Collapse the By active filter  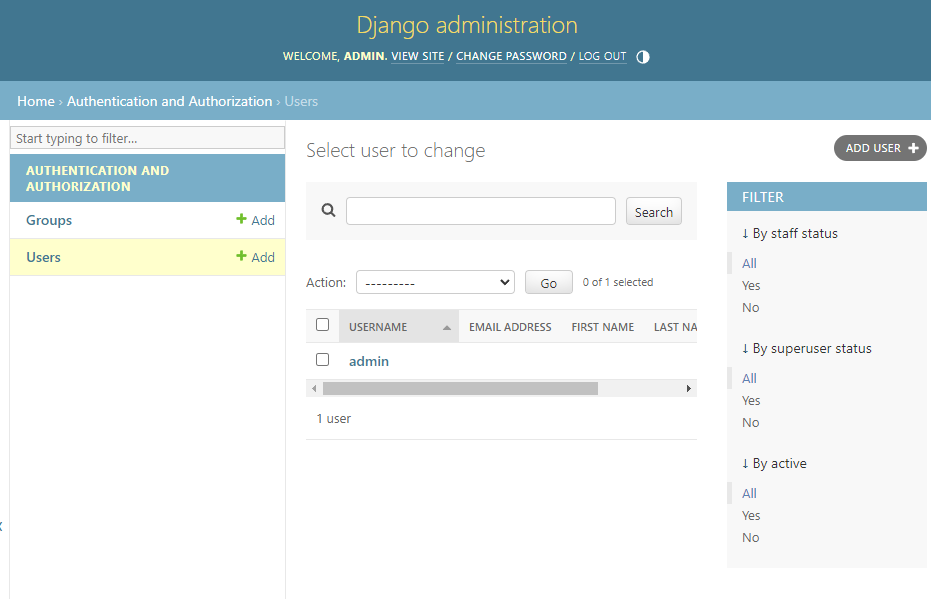coord(774,464)
